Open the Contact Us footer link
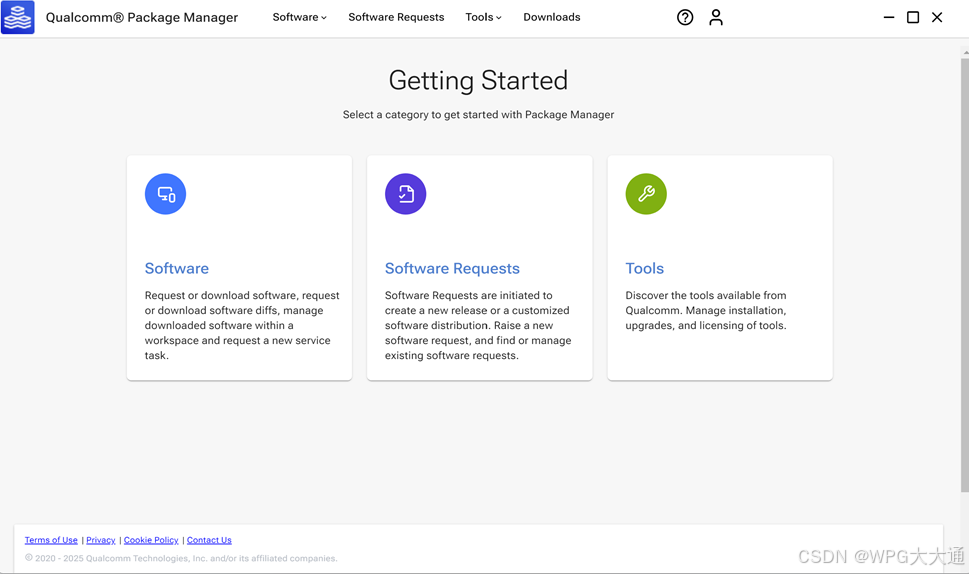This screenshot has height=574, width=969. [x=209, y=540]
